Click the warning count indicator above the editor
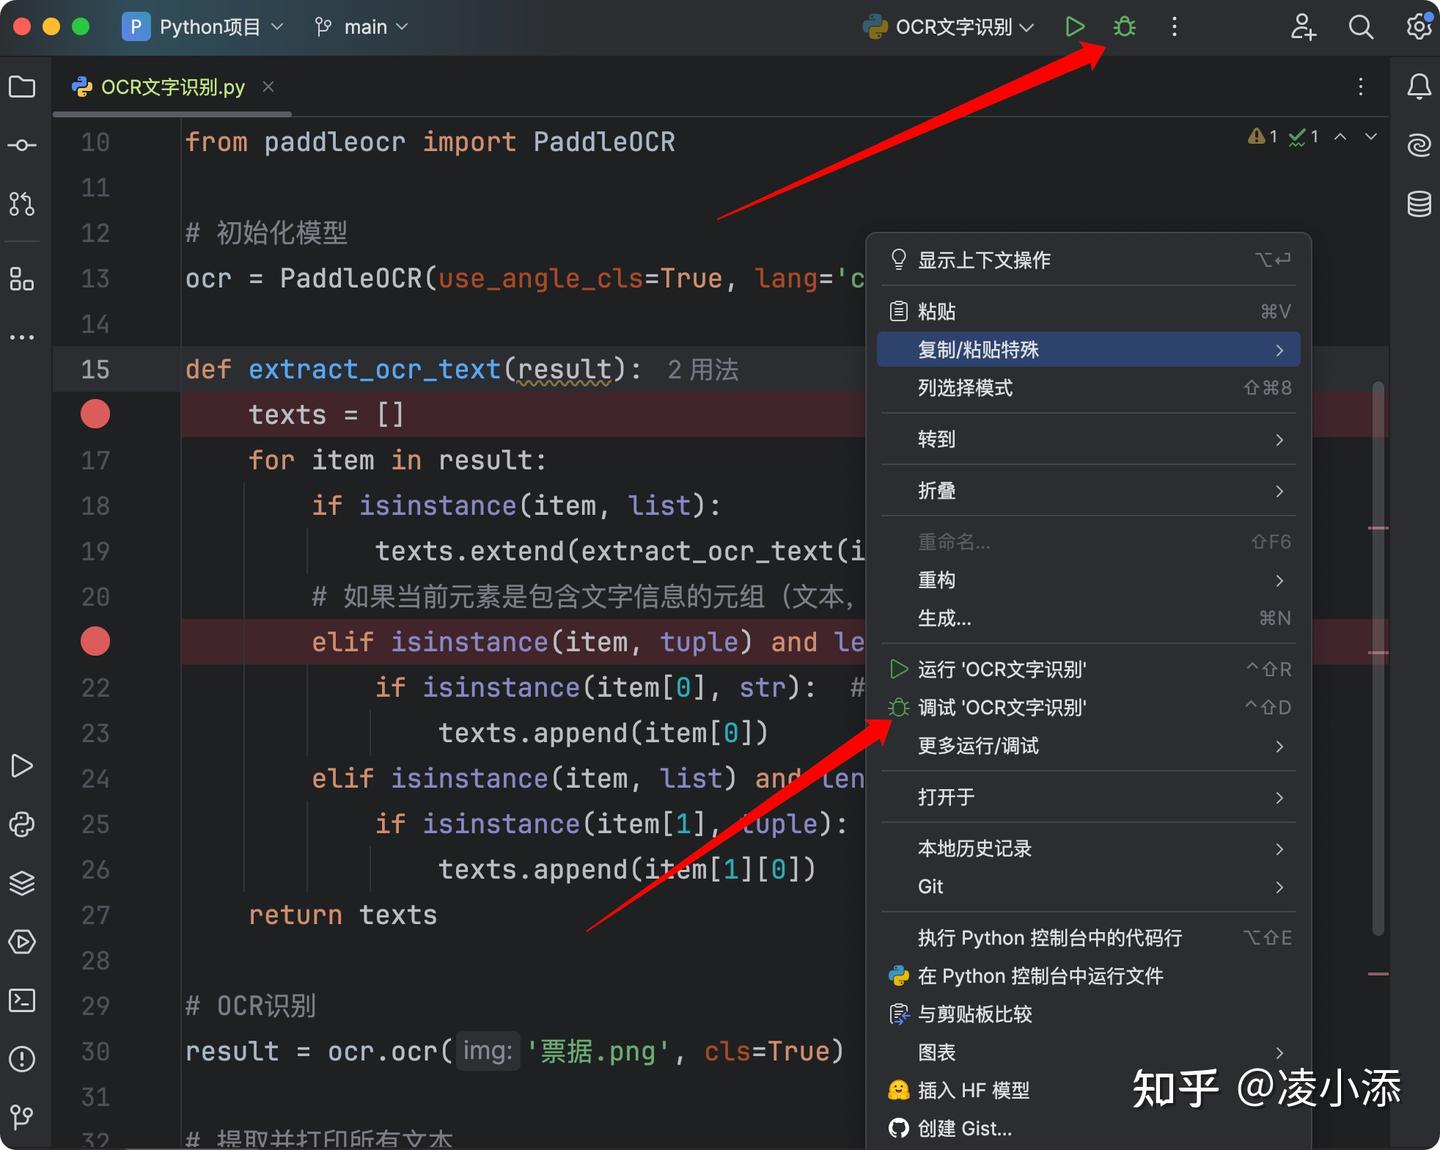Image resolution: width=1440 pixels, height=1150 pixels. [x=1264, y=136]
